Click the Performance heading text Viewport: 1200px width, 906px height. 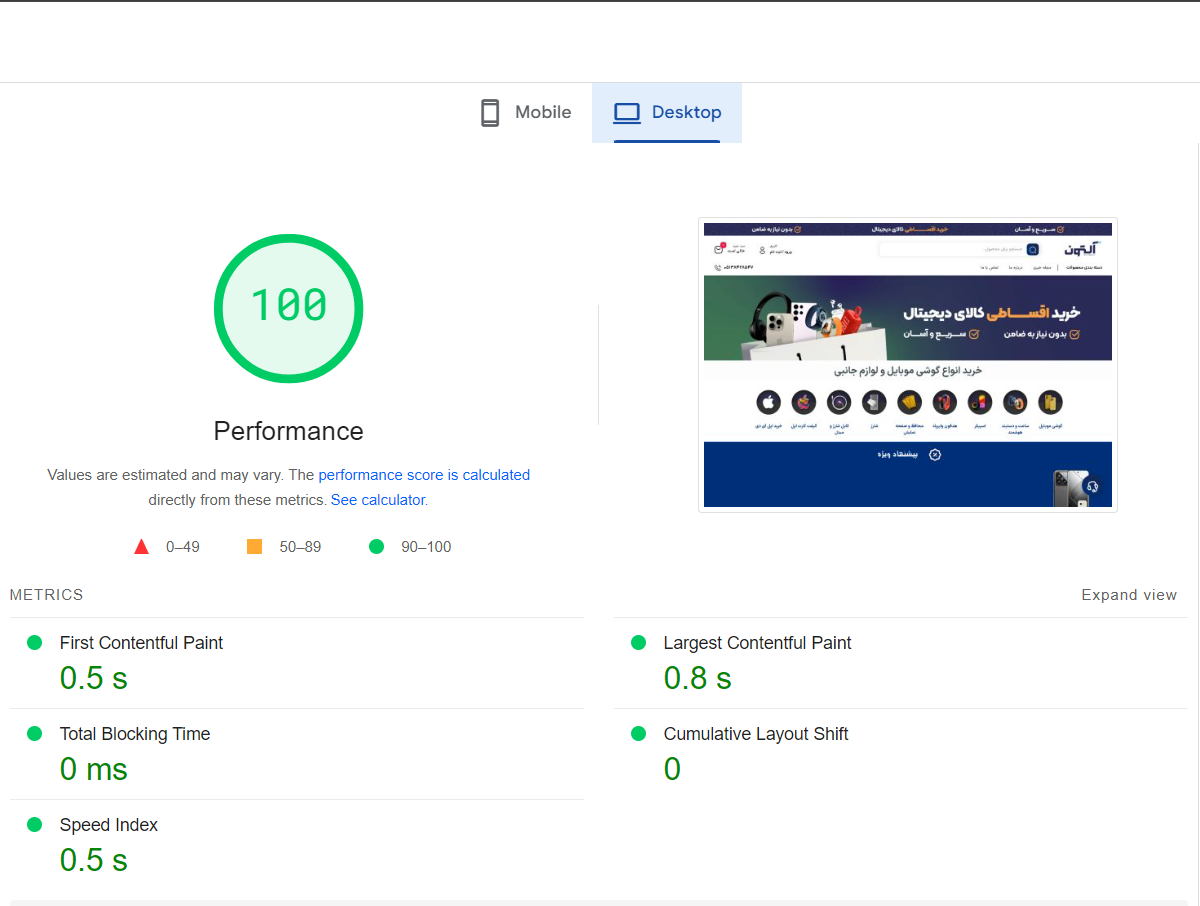pyautogui.click(x=288, y=431)
